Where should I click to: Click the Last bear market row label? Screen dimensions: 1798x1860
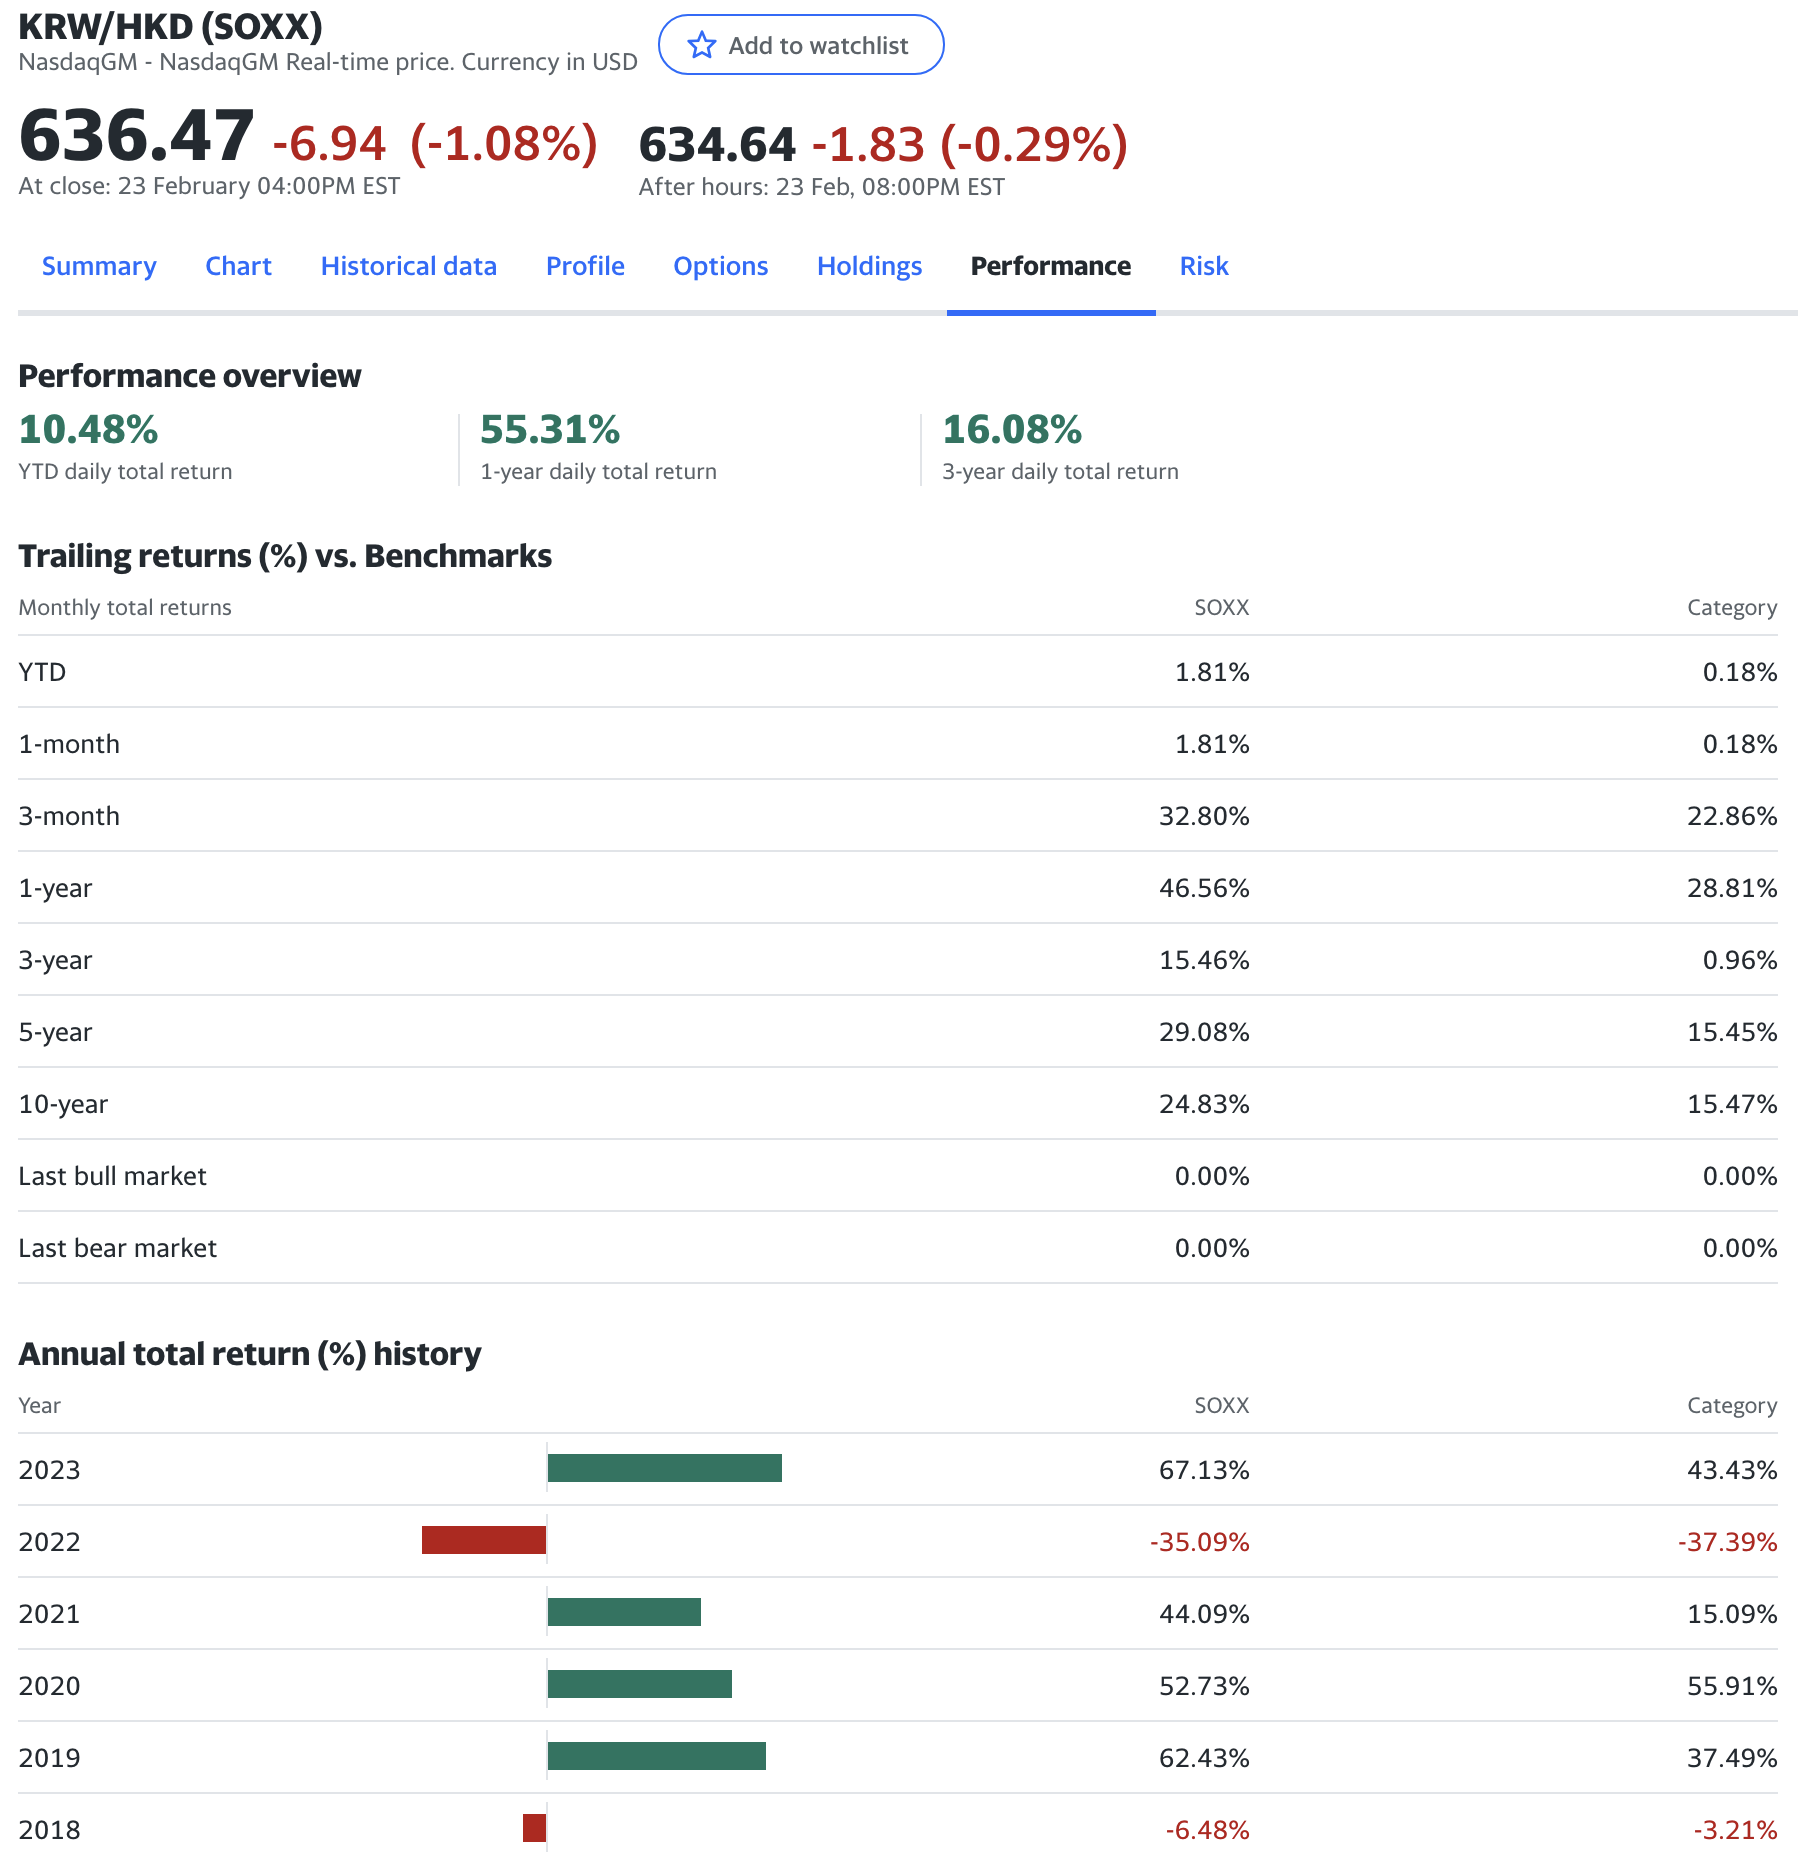click(x=117, y=1248)
